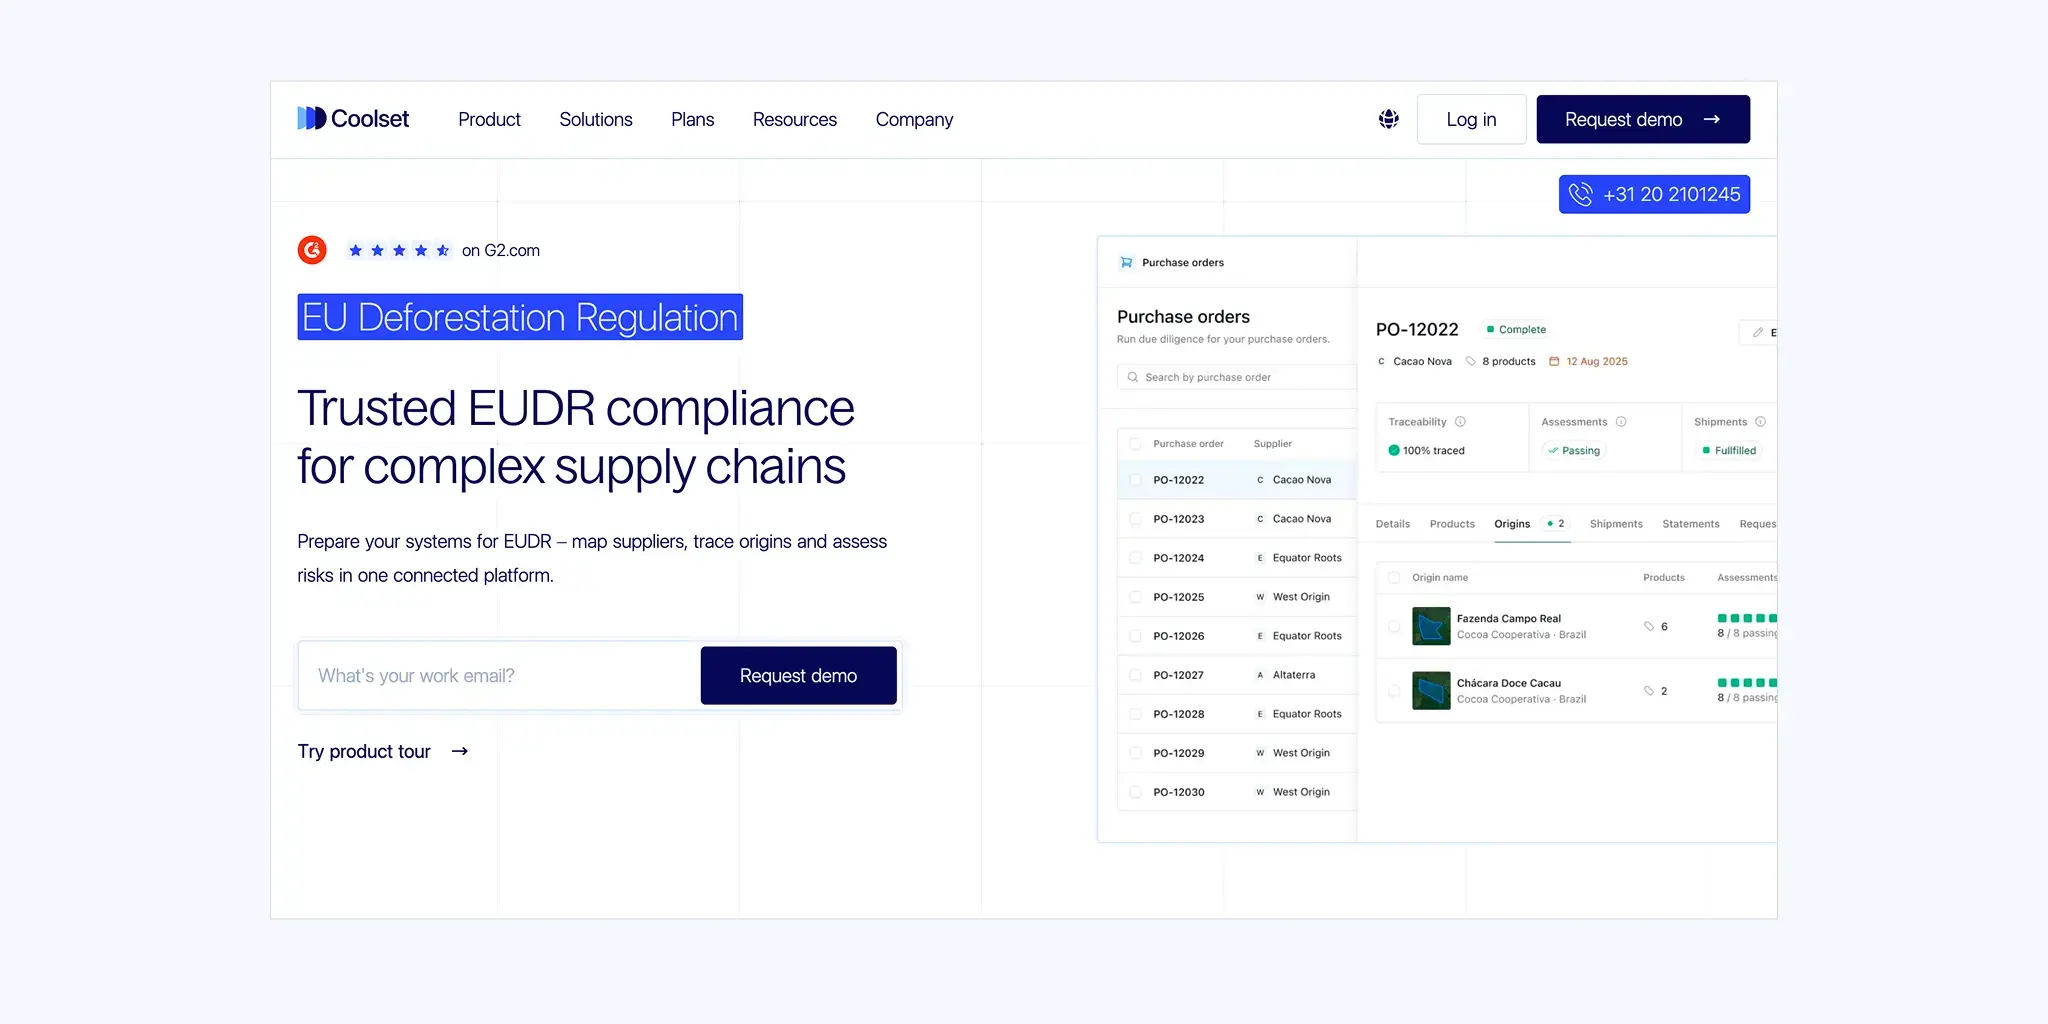This screenshot has height=1024, width=2048.
Task: Focus the Search by purchase order field
Action: [x=1237, y=377]
